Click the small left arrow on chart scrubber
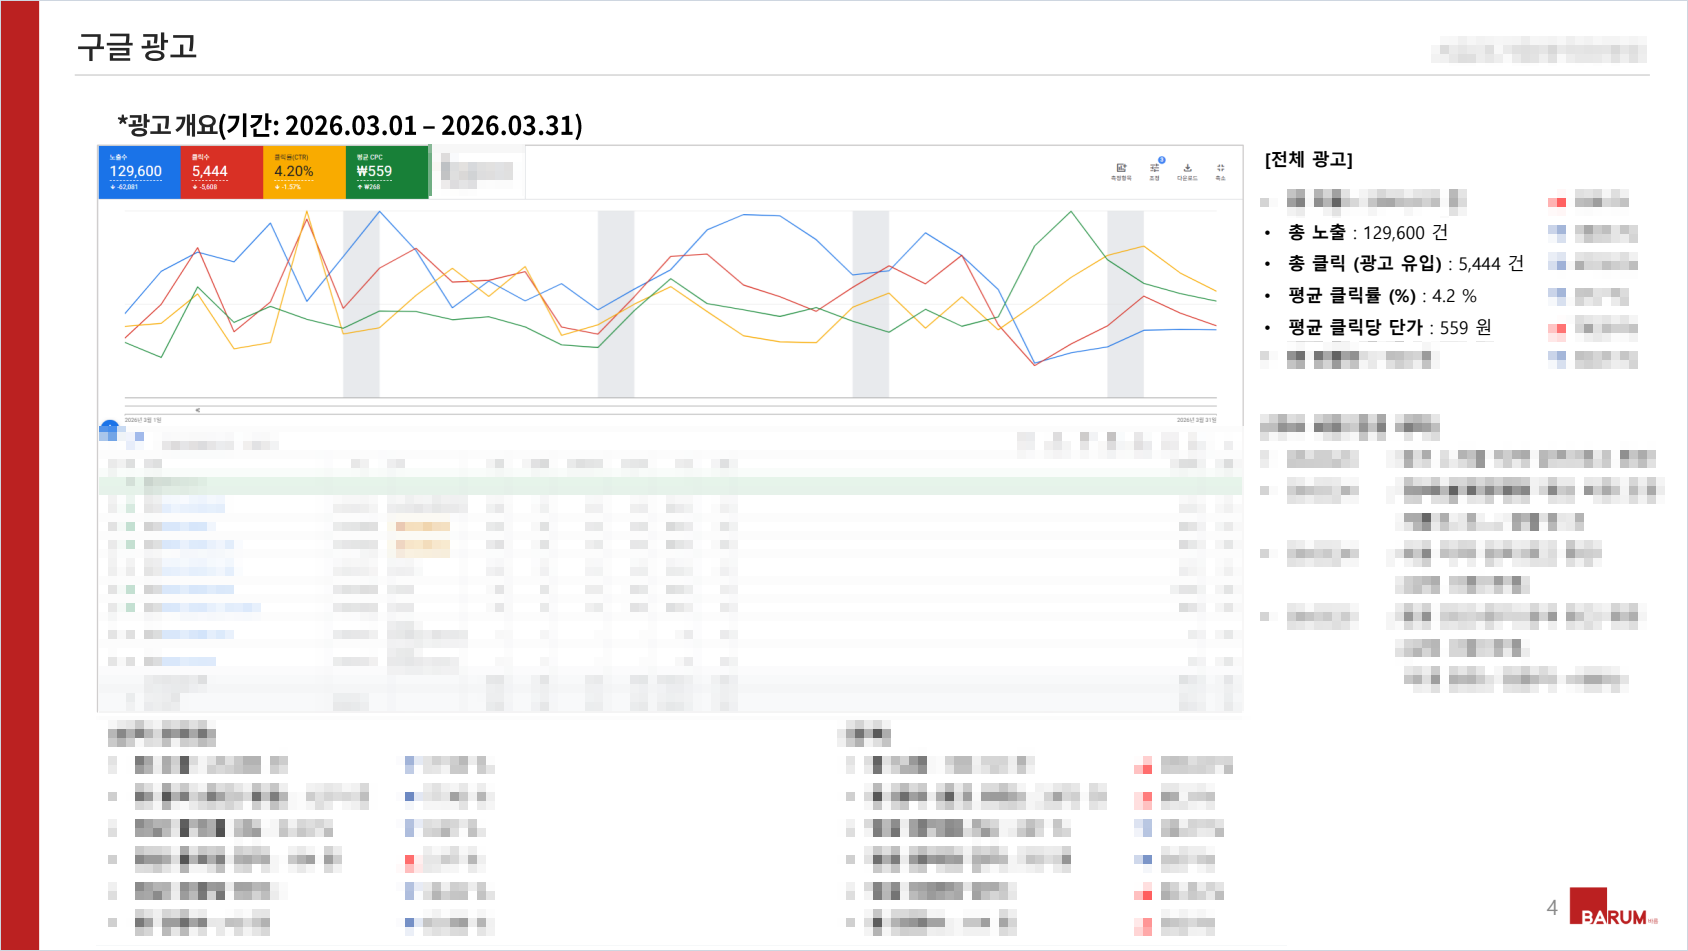The width and height of the screenshot is (1688, 951). (197, 410)
